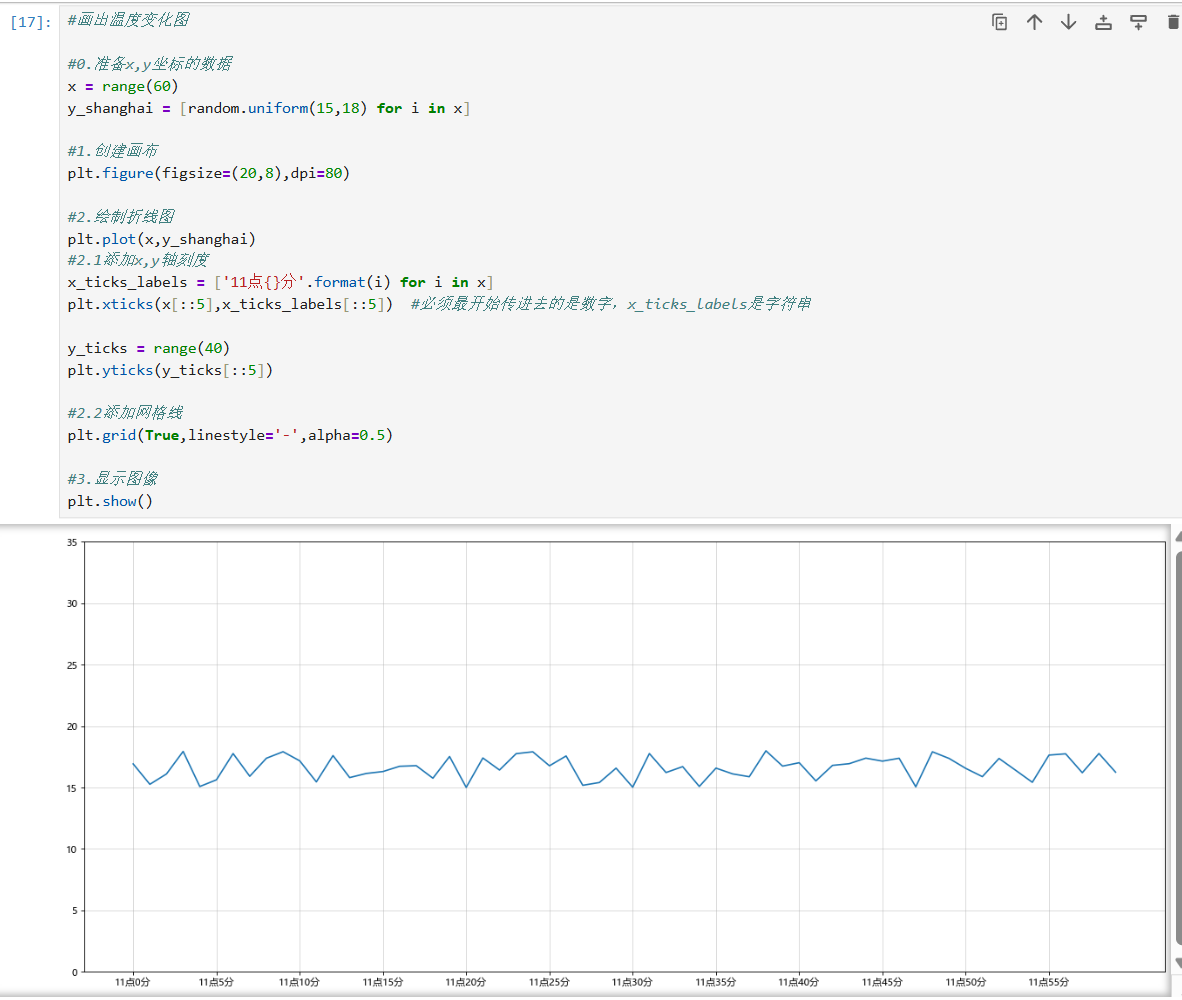Click the plt.plot(x,y_shanghai) line
Image resolution: width=1182 pixels, height=1000 pixels.
(x=161, y=239)
